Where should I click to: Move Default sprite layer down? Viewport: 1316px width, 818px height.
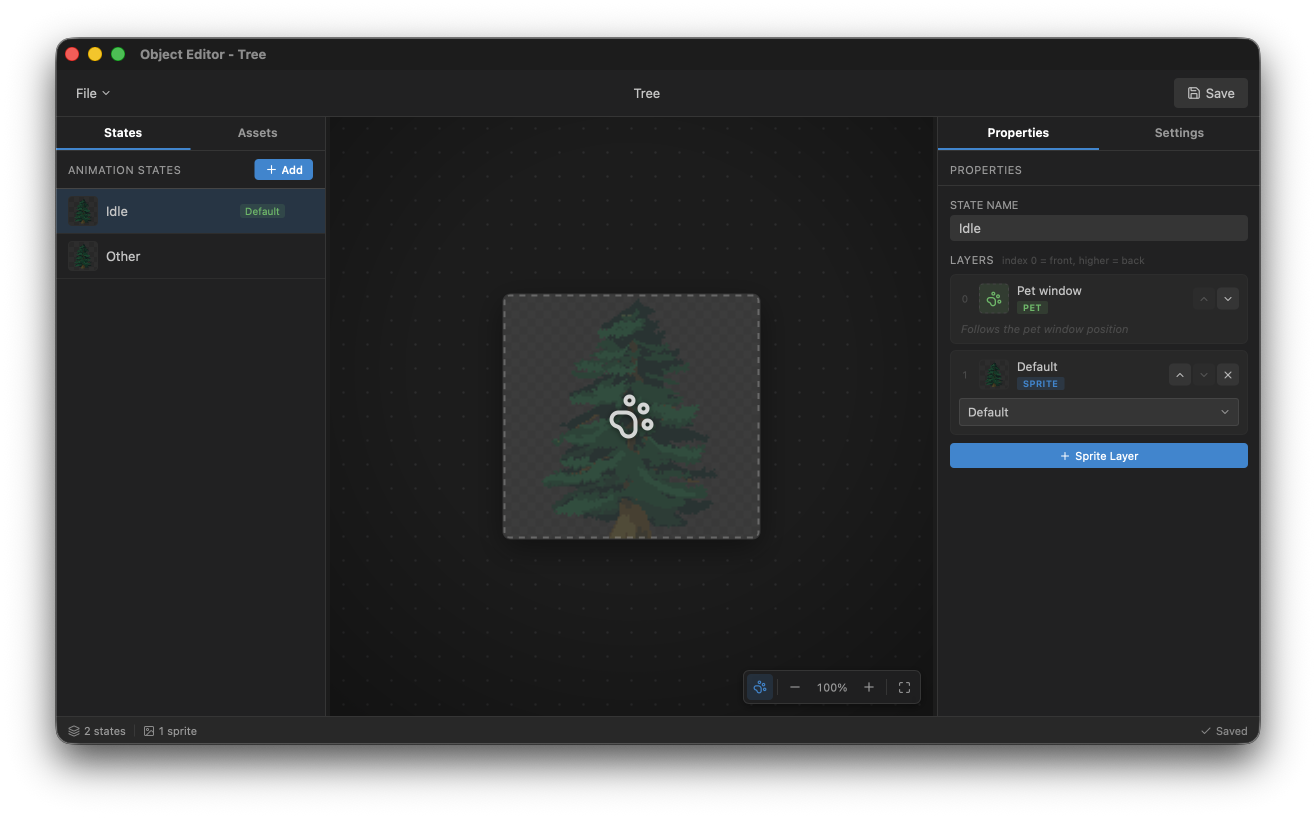1204,375
